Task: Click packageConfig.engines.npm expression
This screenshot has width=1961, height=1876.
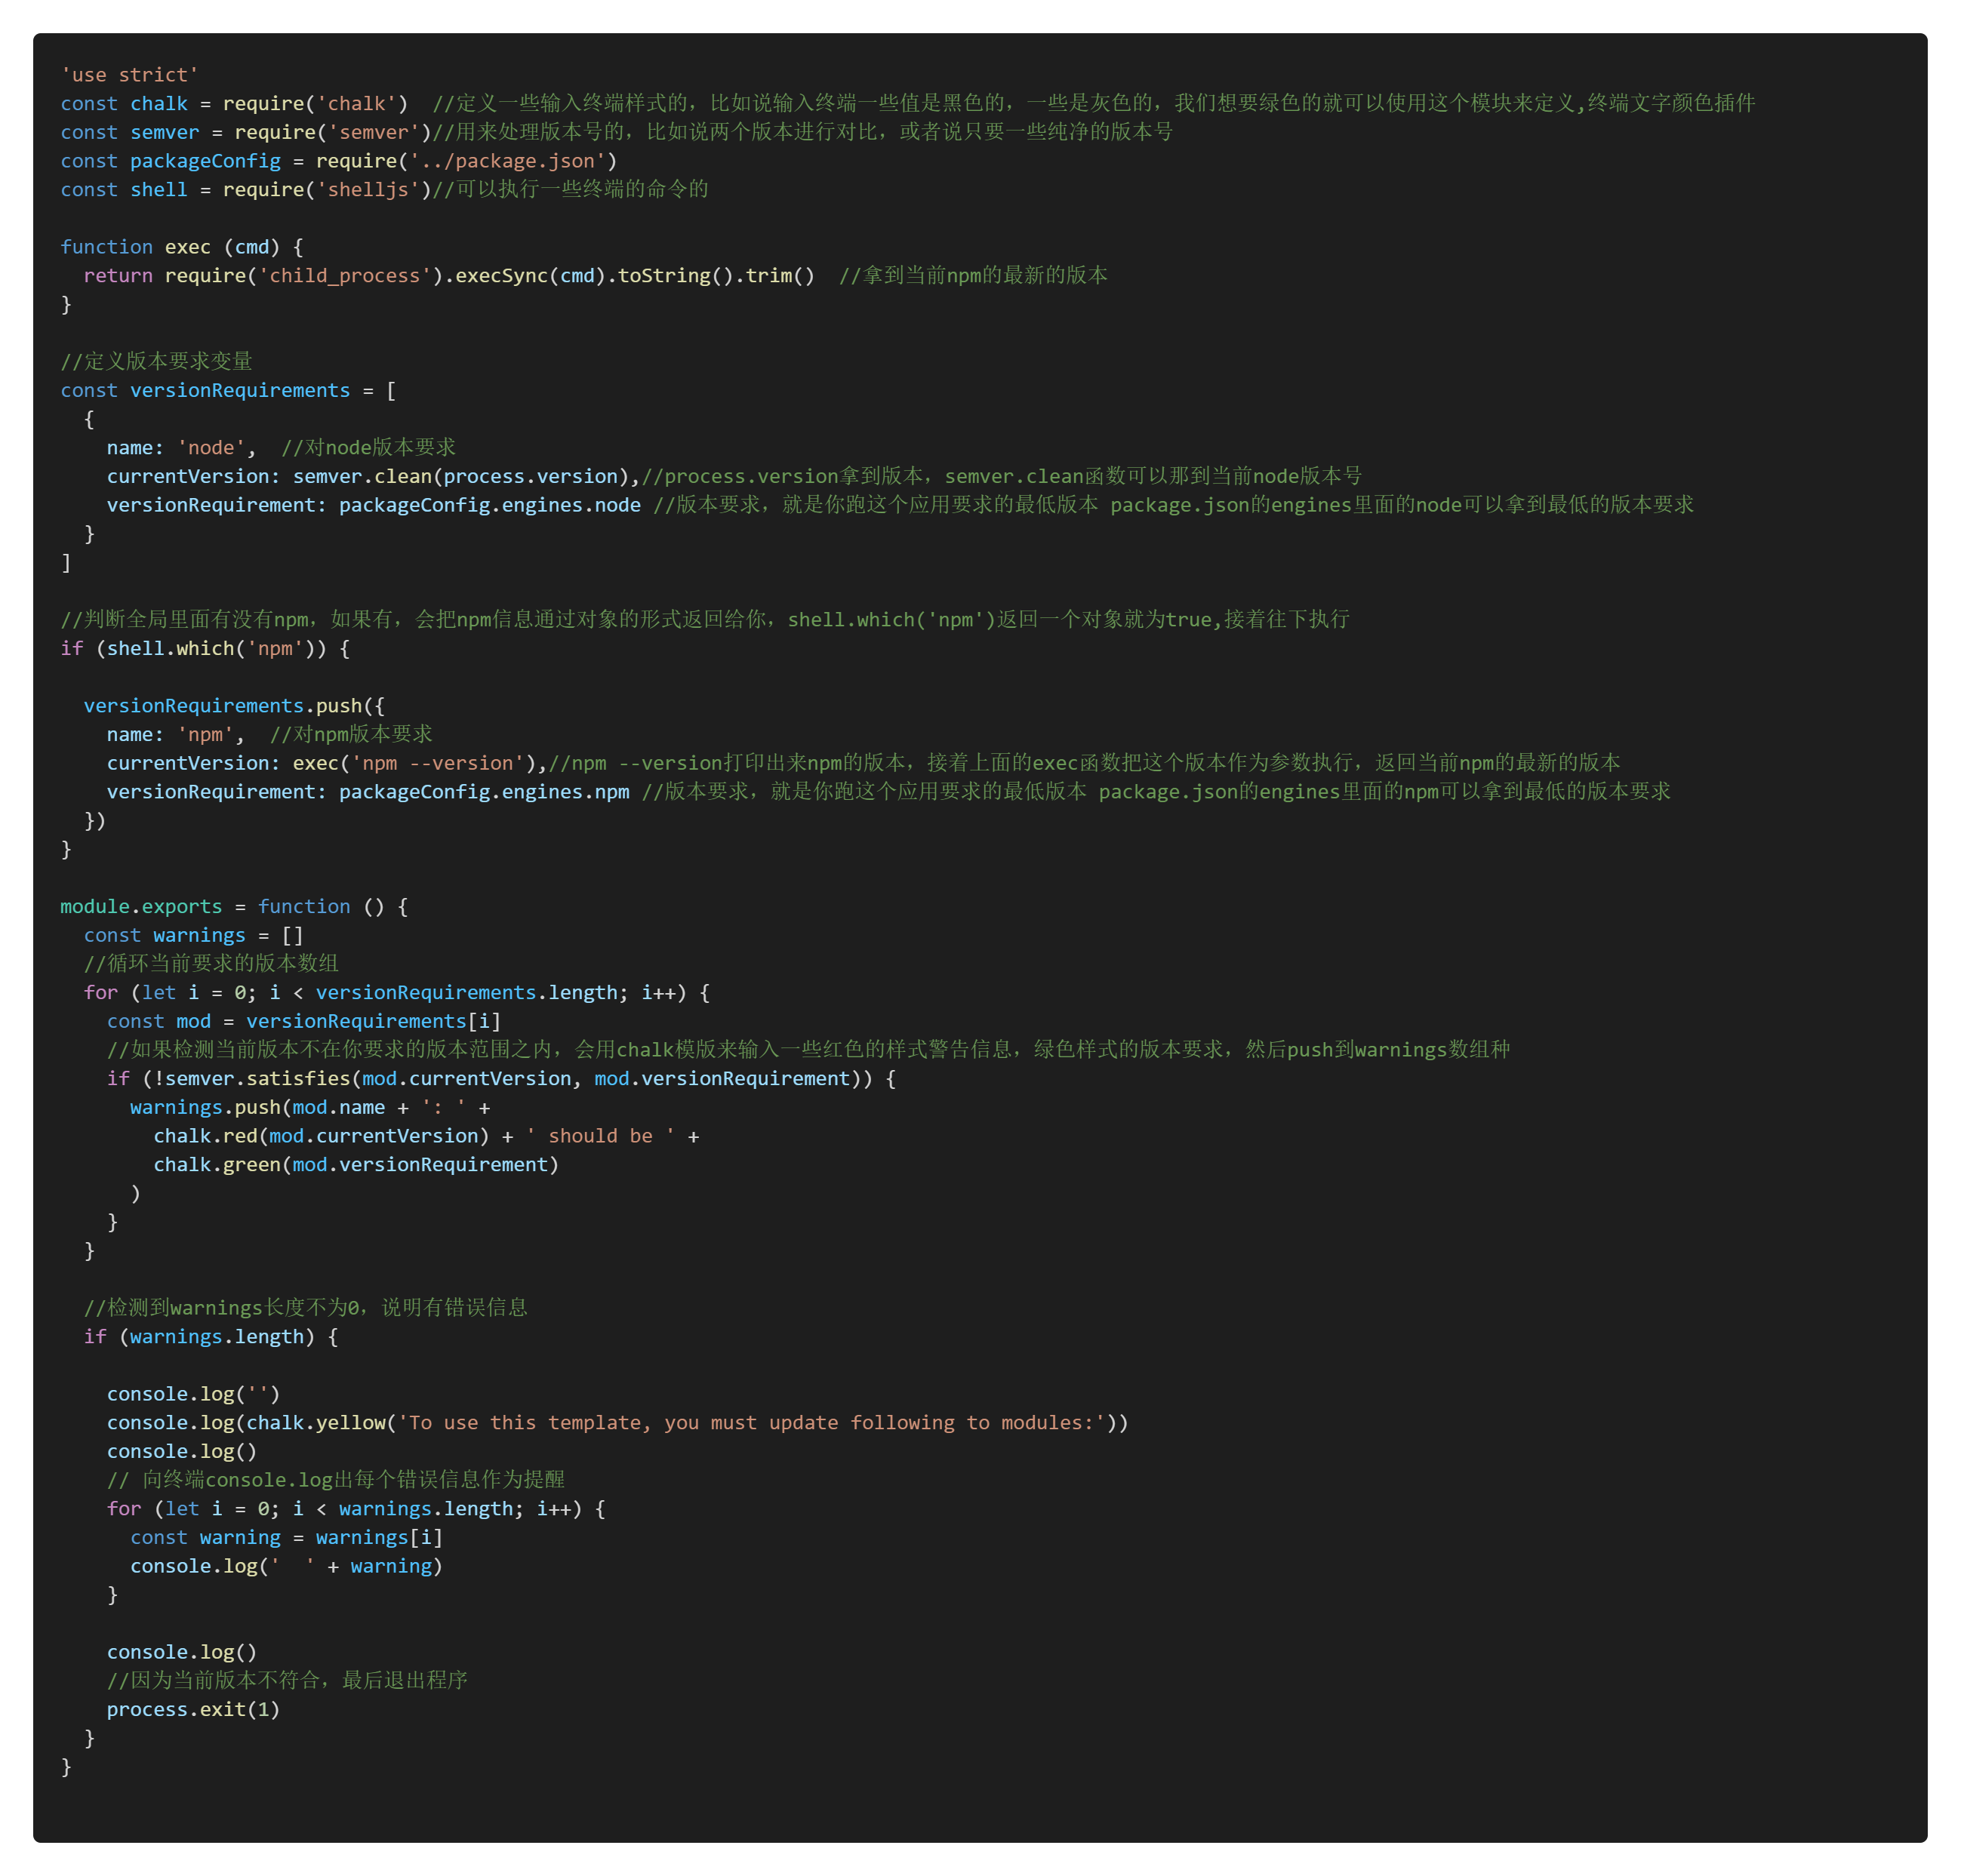Action: click(x=484, y=792)
